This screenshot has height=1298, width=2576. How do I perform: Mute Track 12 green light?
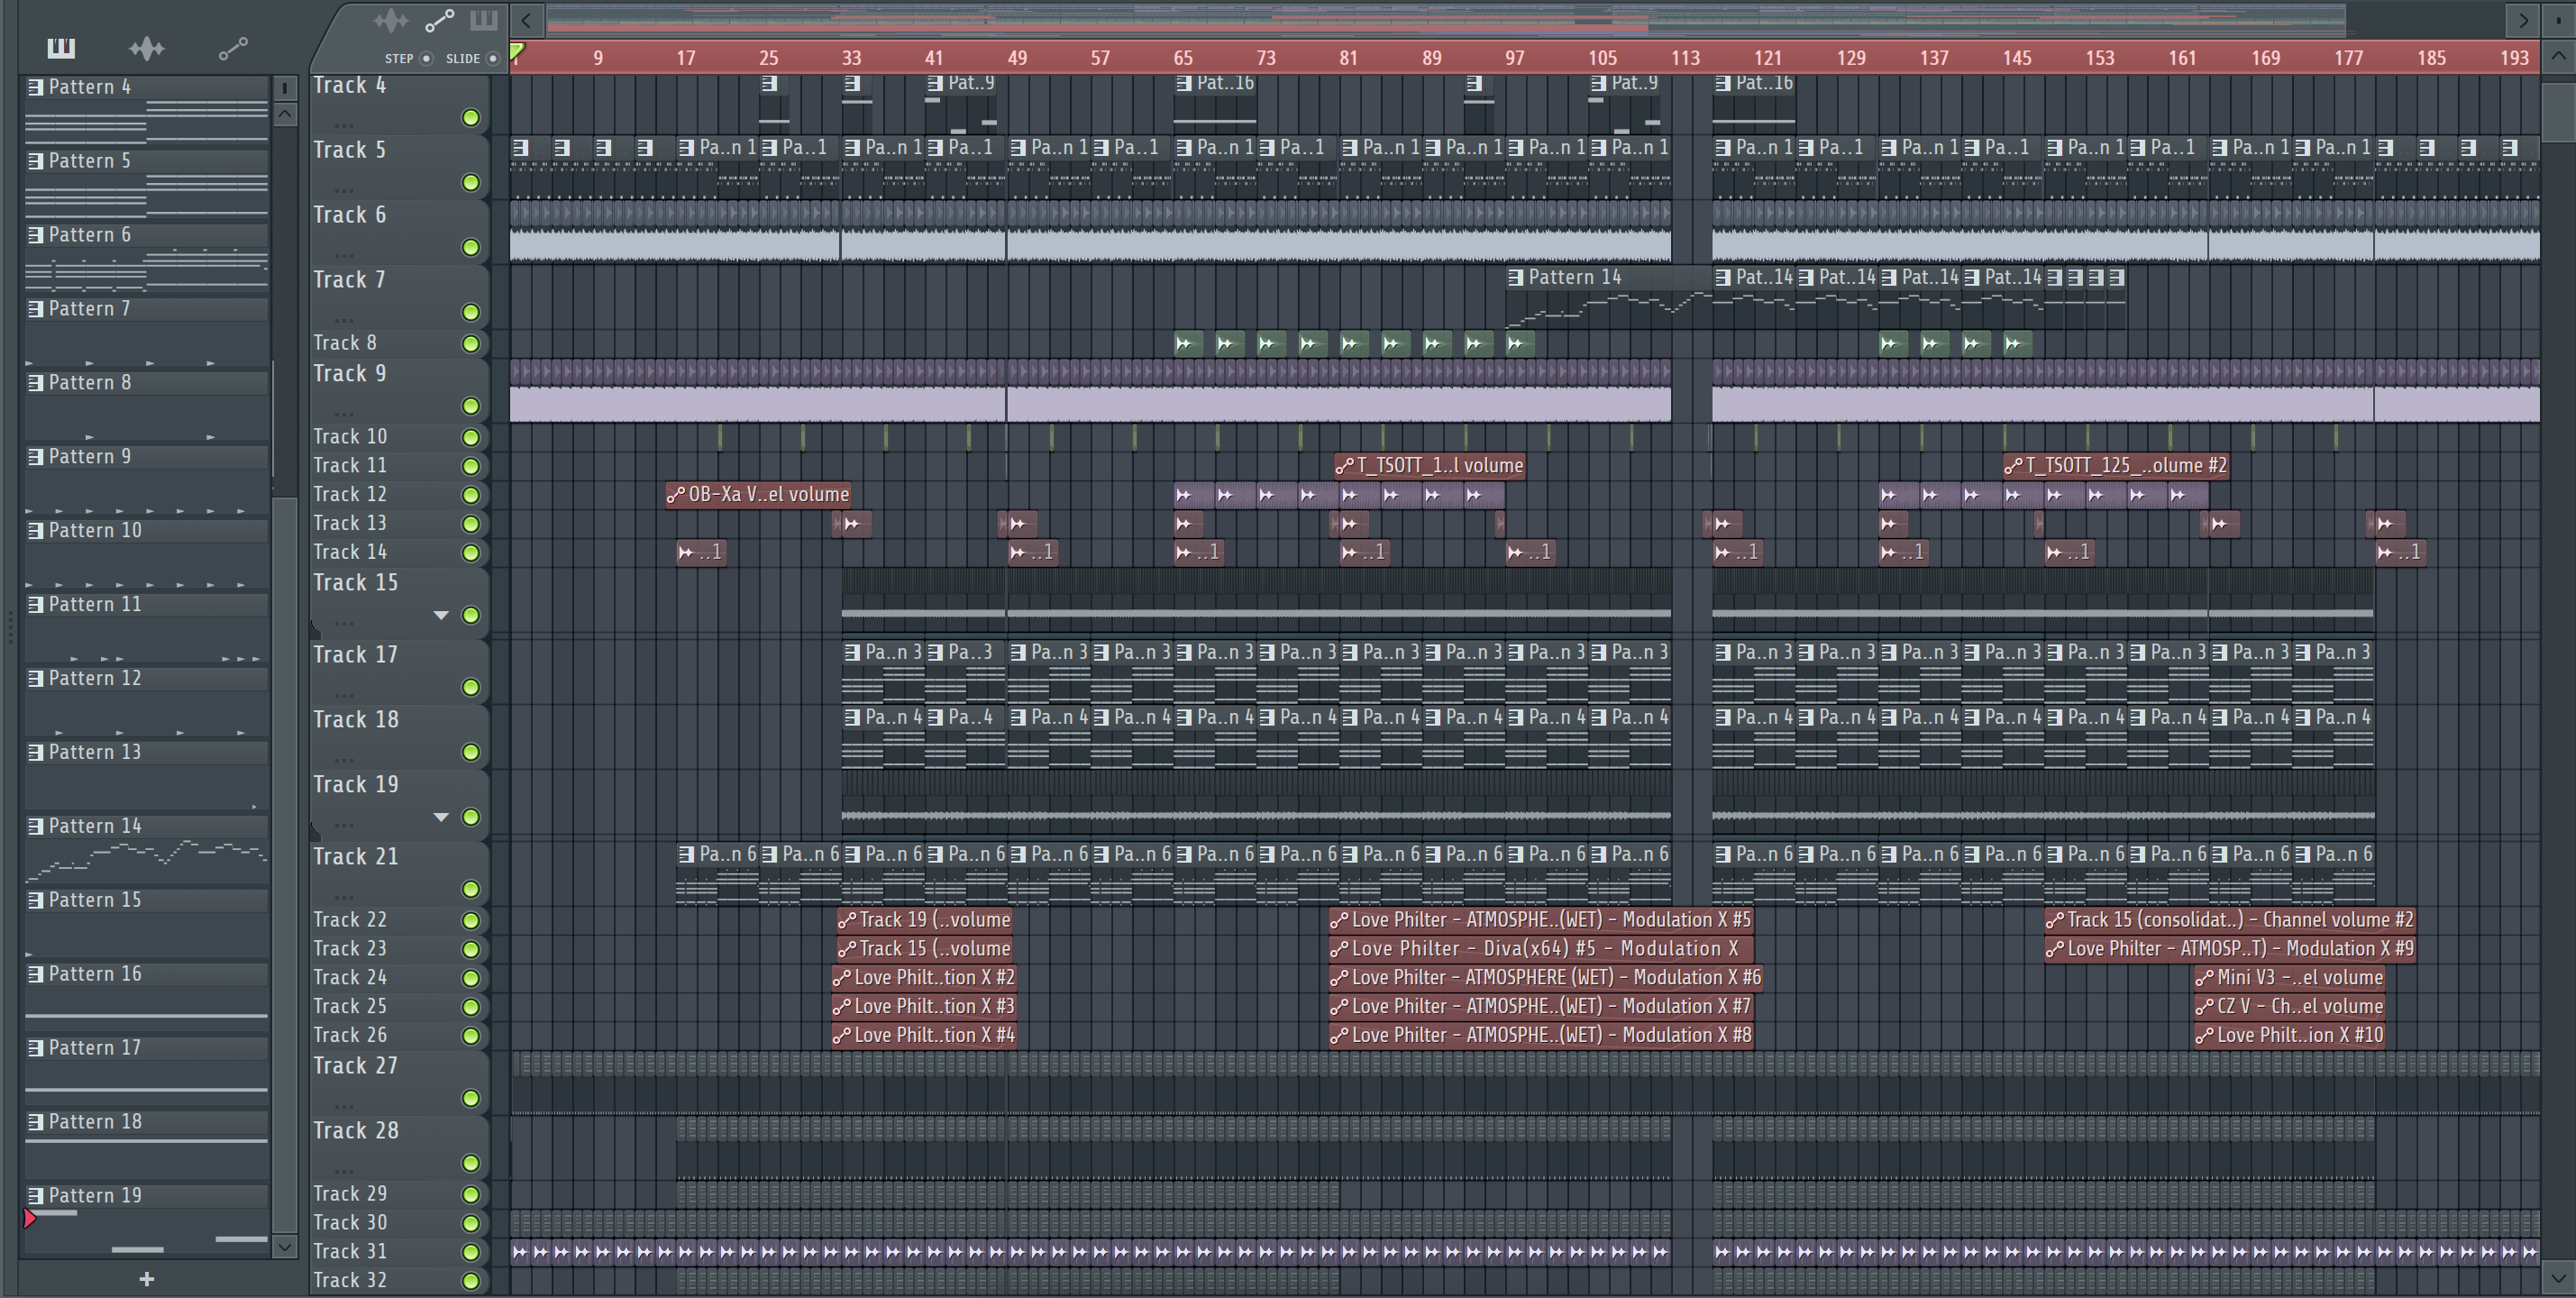click(x=470, y=495)
